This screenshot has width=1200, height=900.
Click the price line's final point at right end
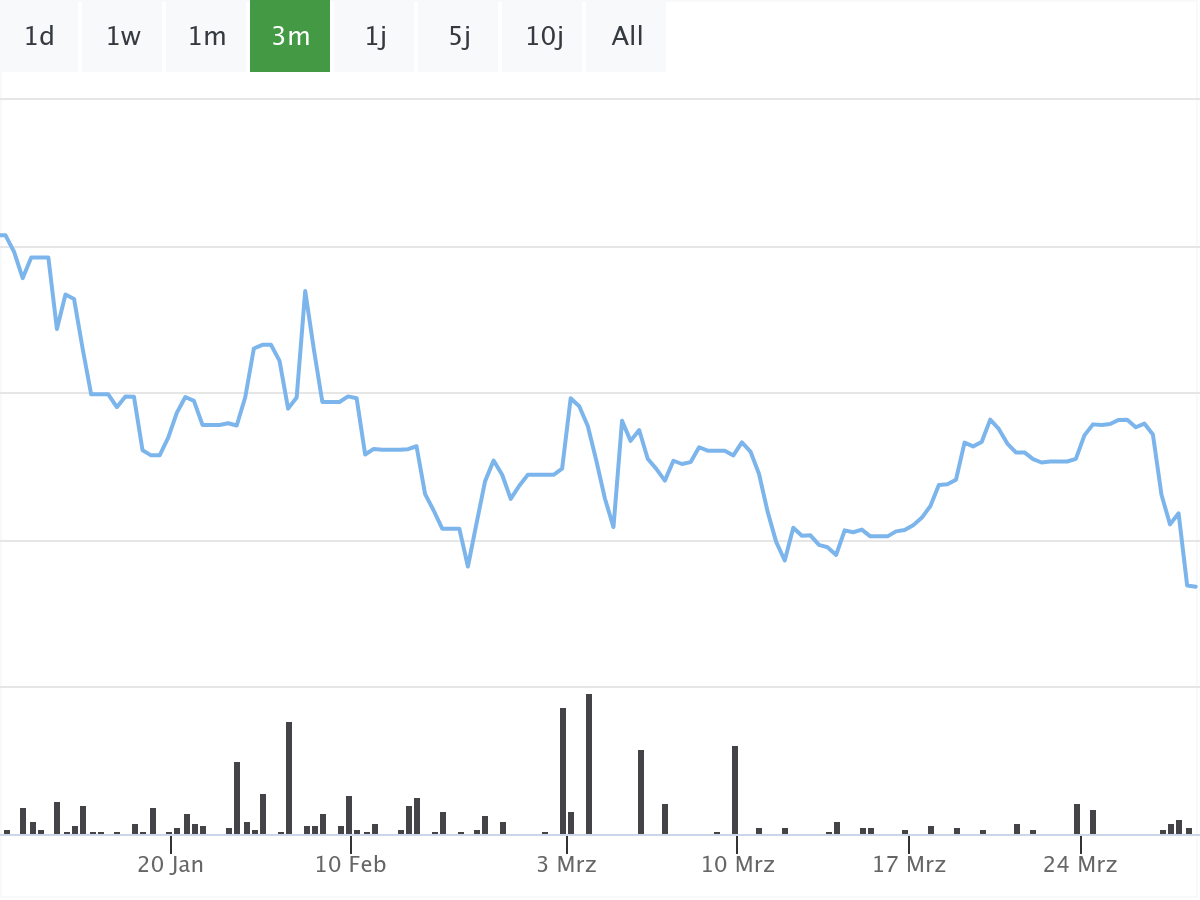coord(1196,586)
